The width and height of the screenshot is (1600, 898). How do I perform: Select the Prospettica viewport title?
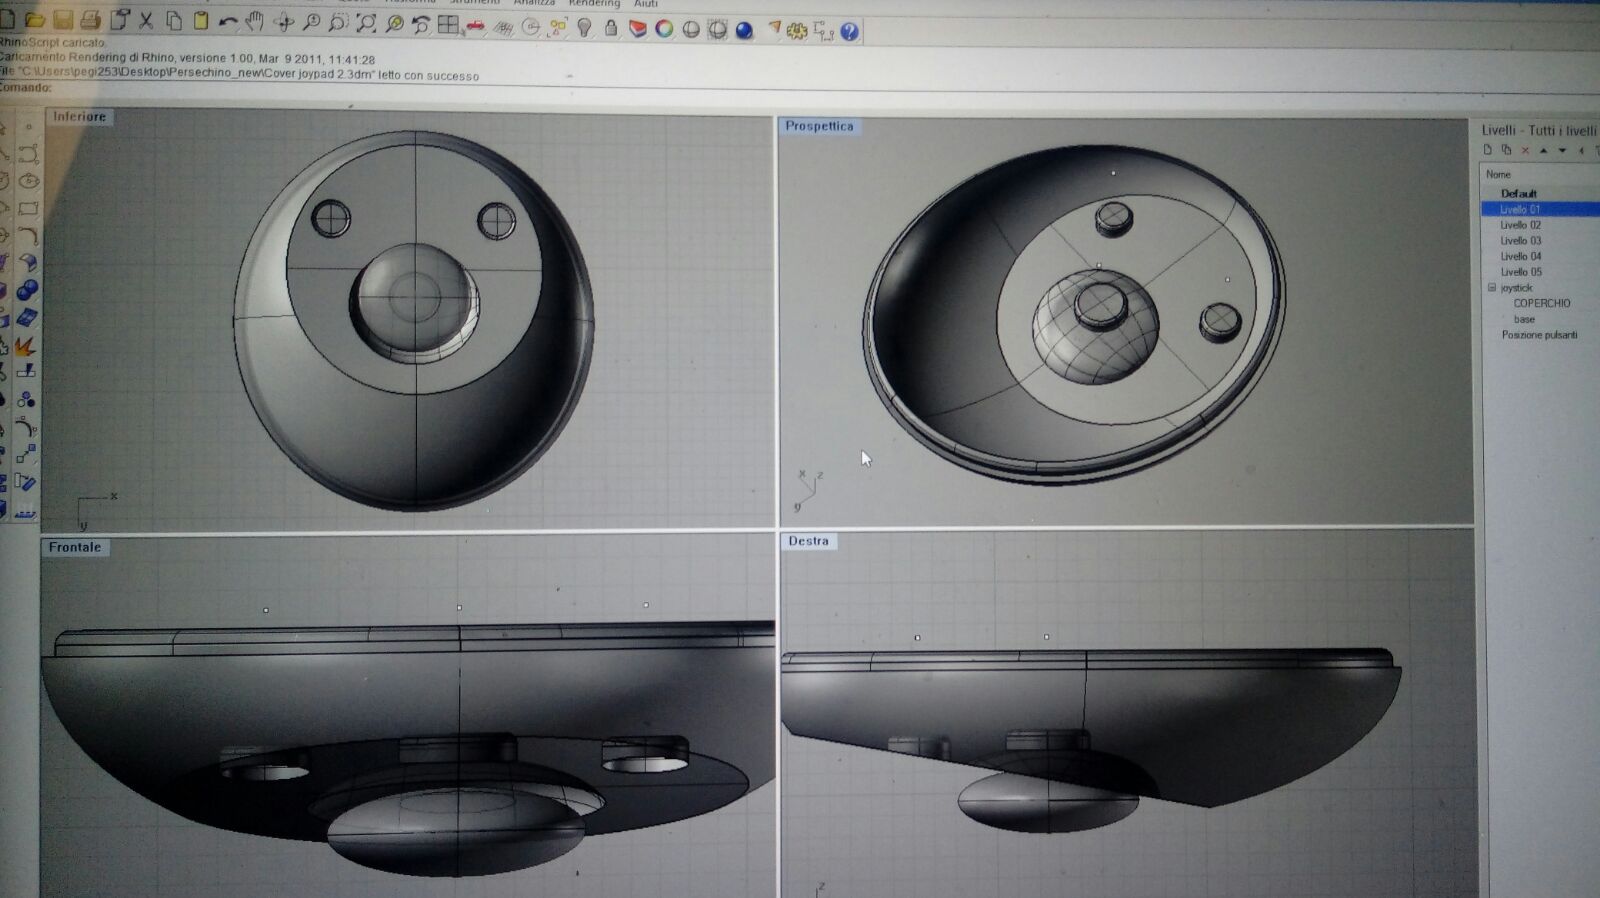pyautogui.click(x=819, y=126)
